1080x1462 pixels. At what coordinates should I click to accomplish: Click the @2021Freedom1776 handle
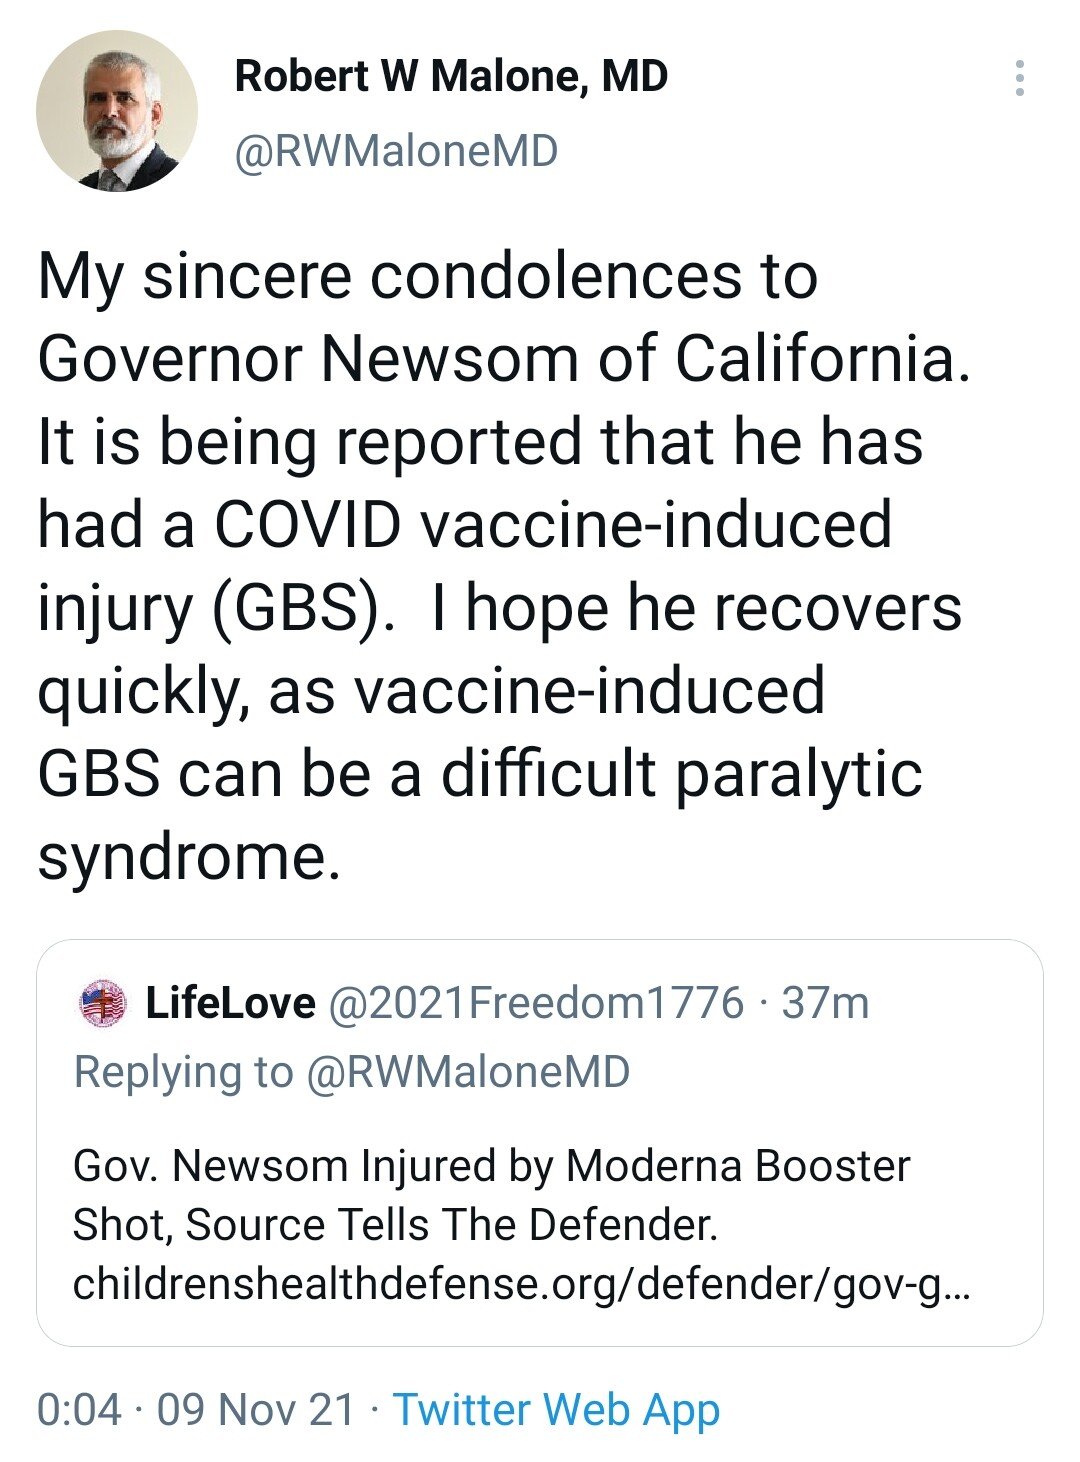point(536,1003)
